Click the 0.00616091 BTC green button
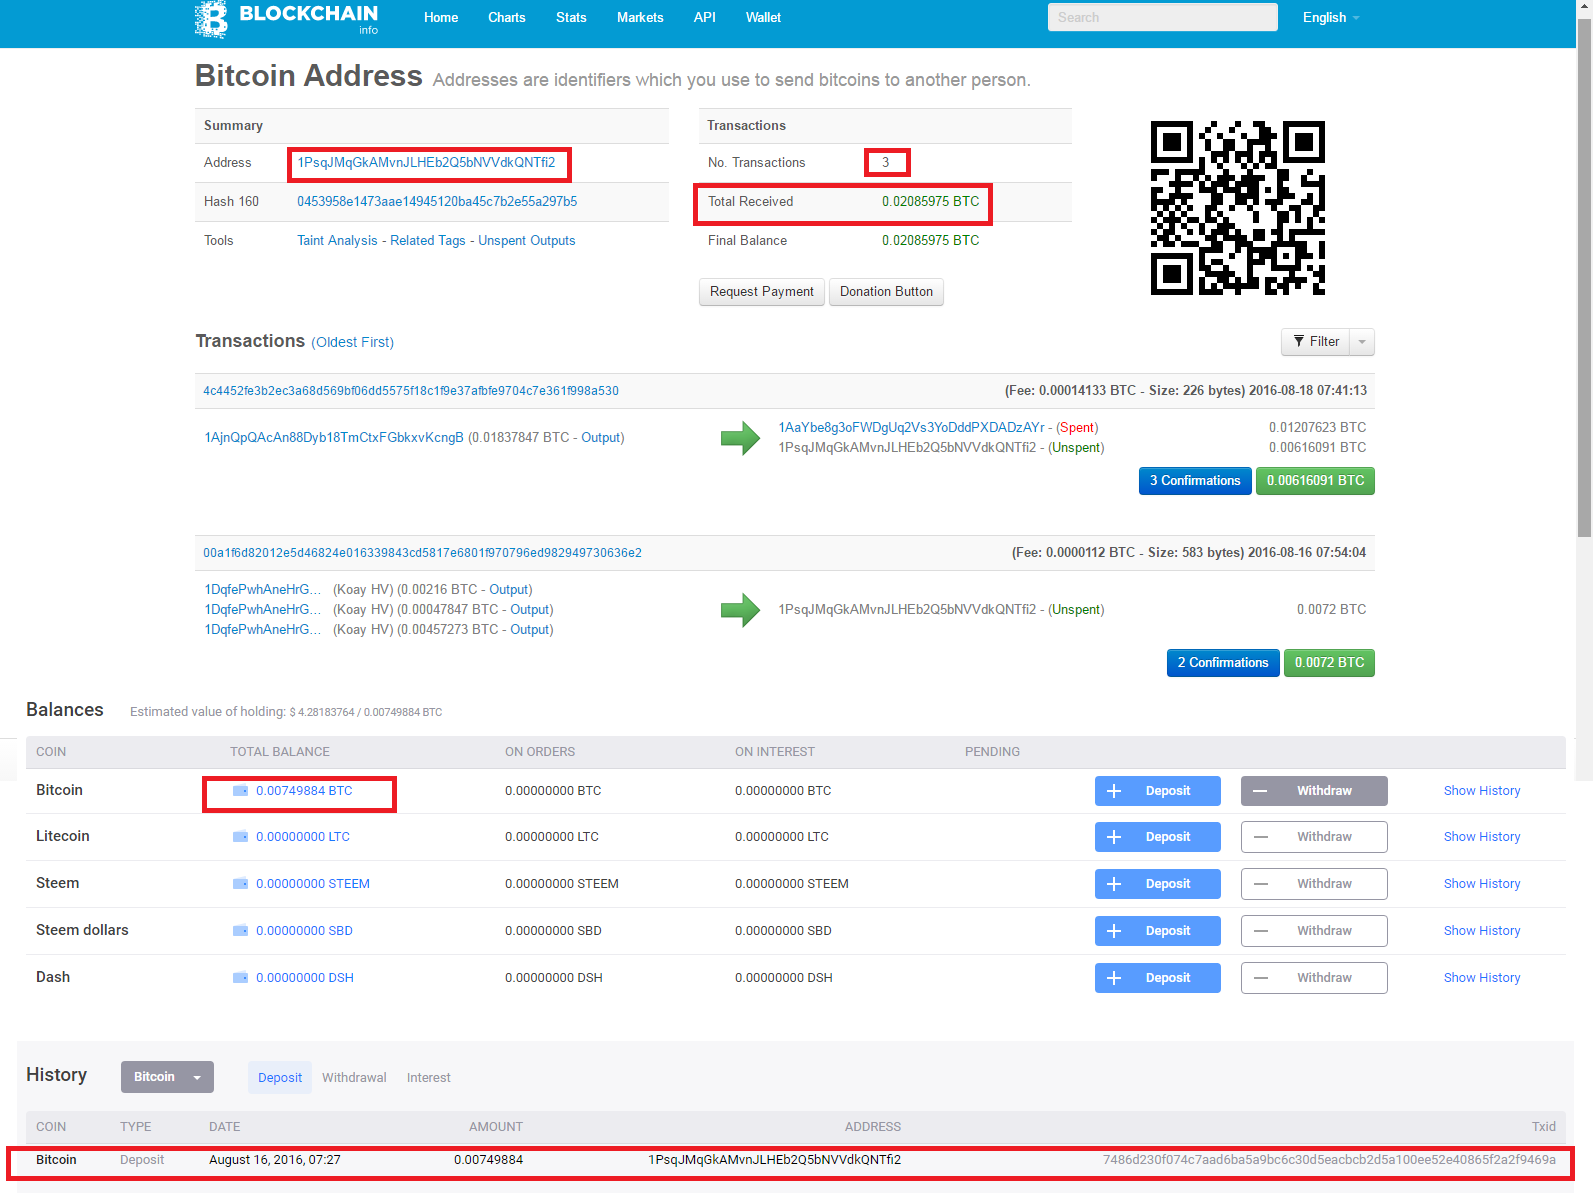The width and height of the screenshot is (1593, 1193). pos(1315,481)
